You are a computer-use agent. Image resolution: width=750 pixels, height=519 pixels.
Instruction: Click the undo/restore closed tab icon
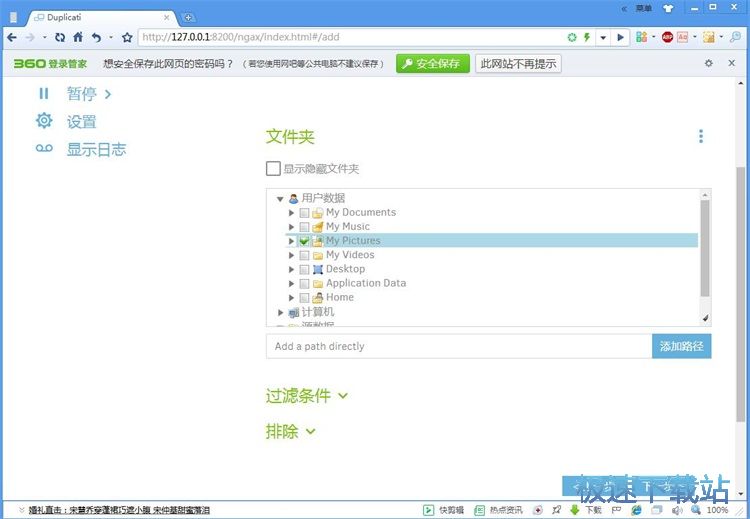(x=96, y=37)
